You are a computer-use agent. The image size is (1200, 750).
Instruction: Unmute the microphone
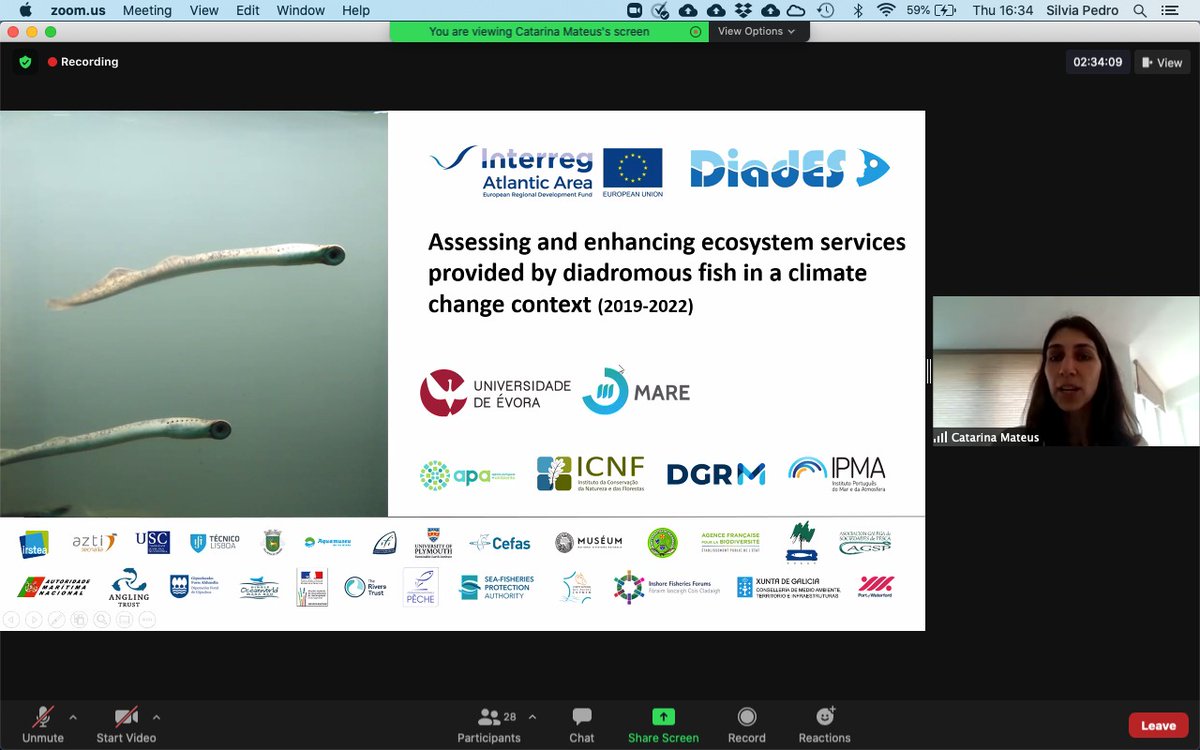click(42, 724)
